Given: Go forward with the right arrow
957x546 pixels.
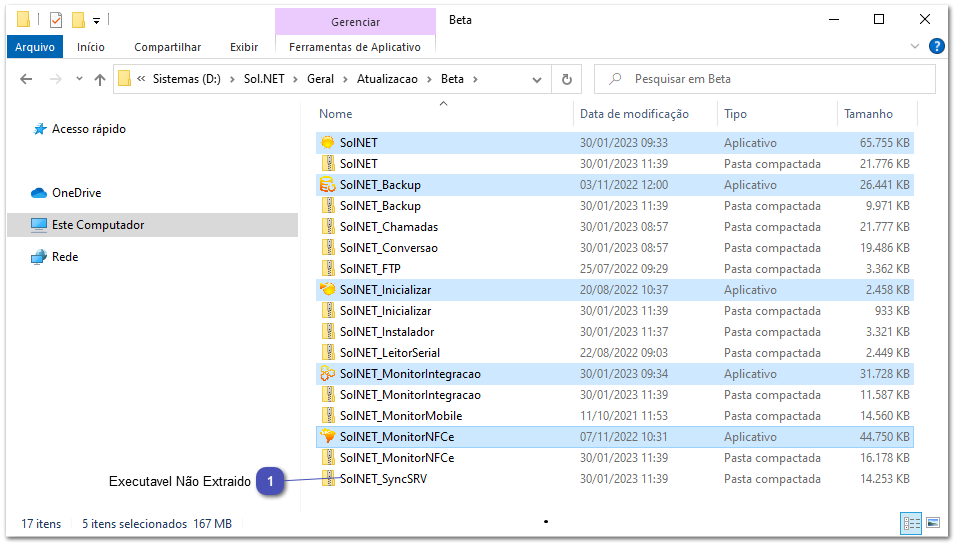Looking at the screenshot, I should point(56,79).
